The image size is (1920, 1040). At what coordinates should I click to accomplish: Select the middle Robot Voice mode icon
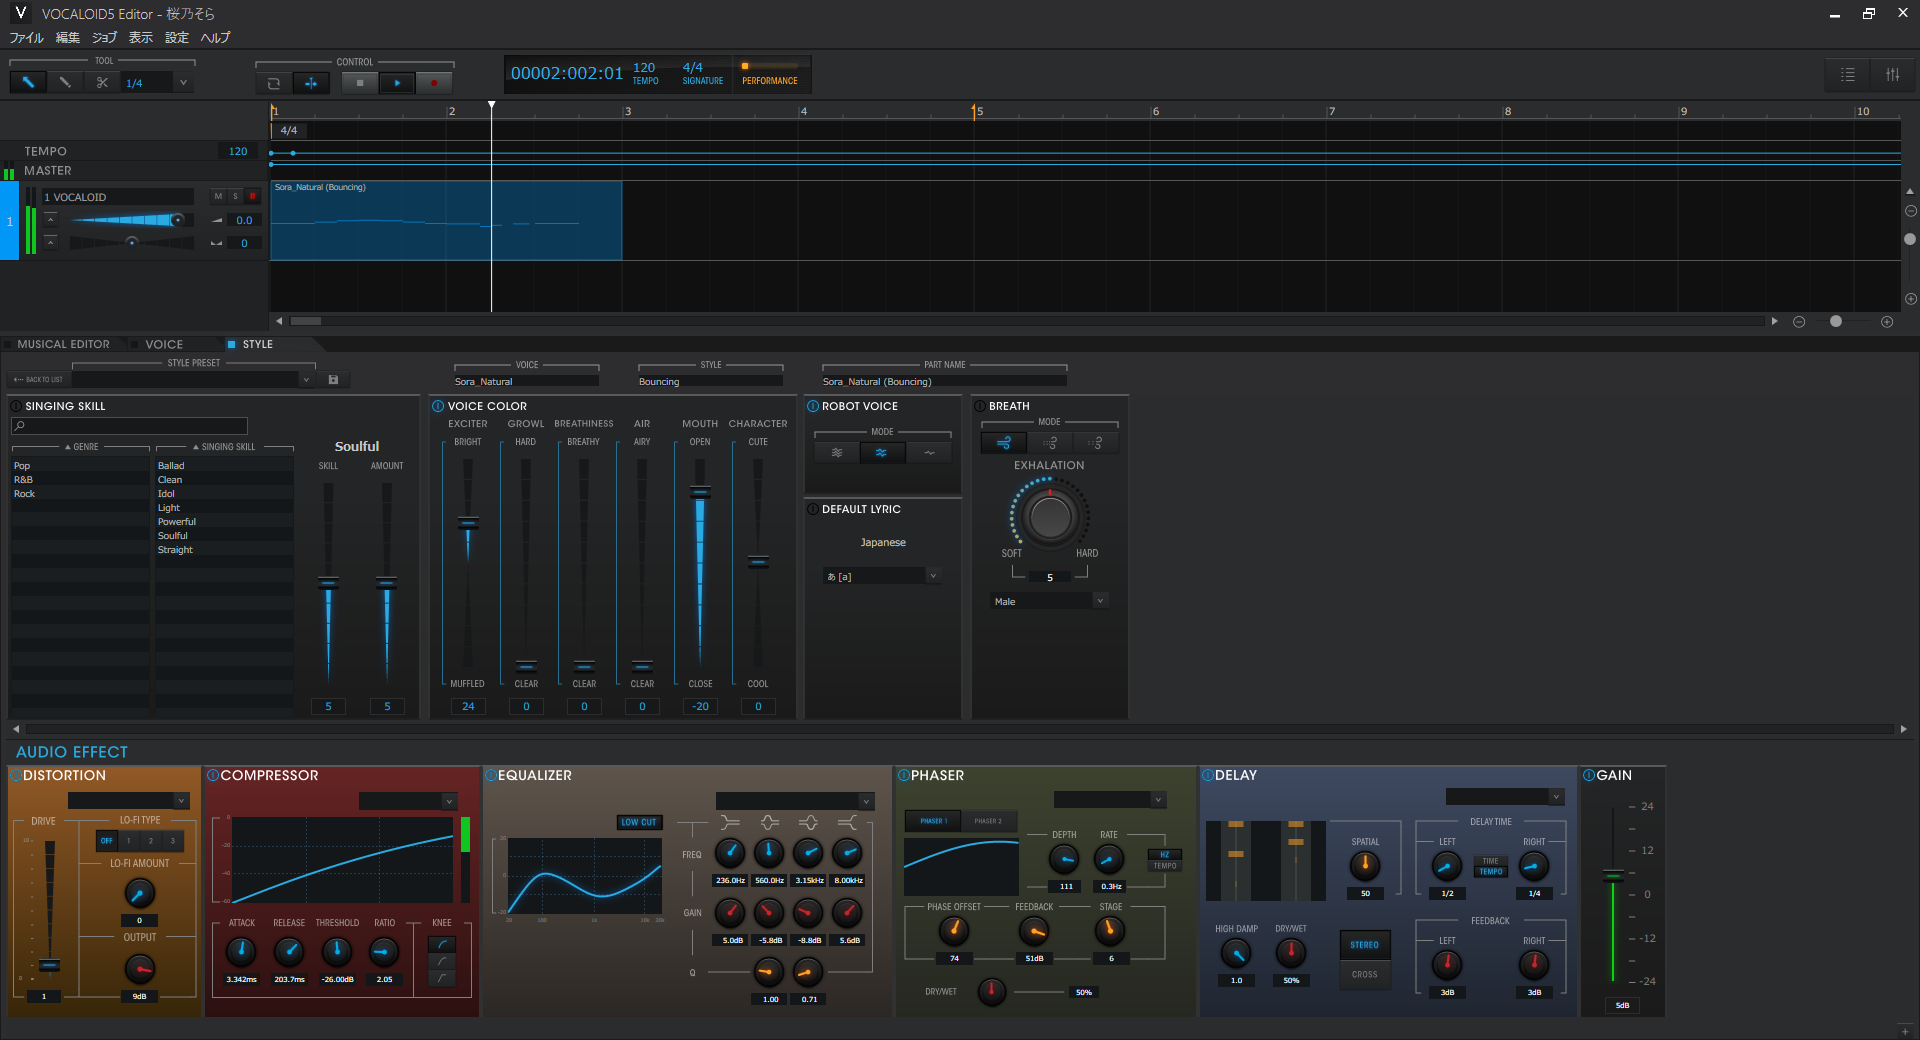click(x=881, y=453)
